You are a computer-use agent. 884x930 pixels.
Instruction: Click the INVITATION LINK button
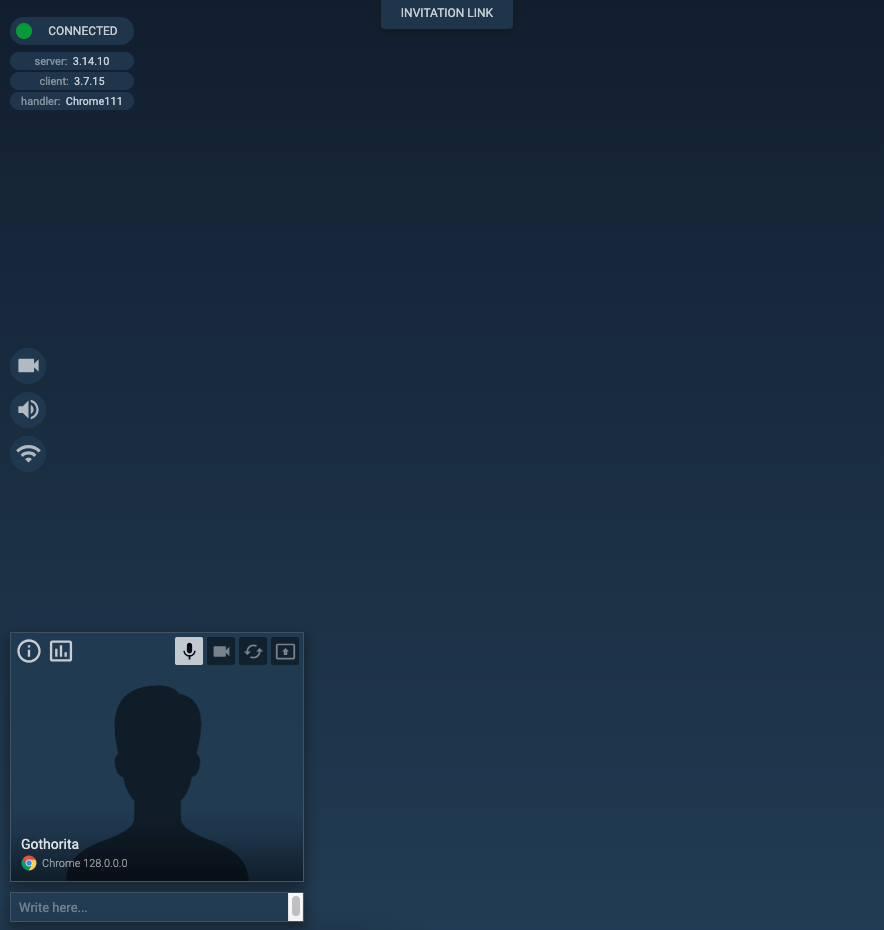click(x=446, y=13)
